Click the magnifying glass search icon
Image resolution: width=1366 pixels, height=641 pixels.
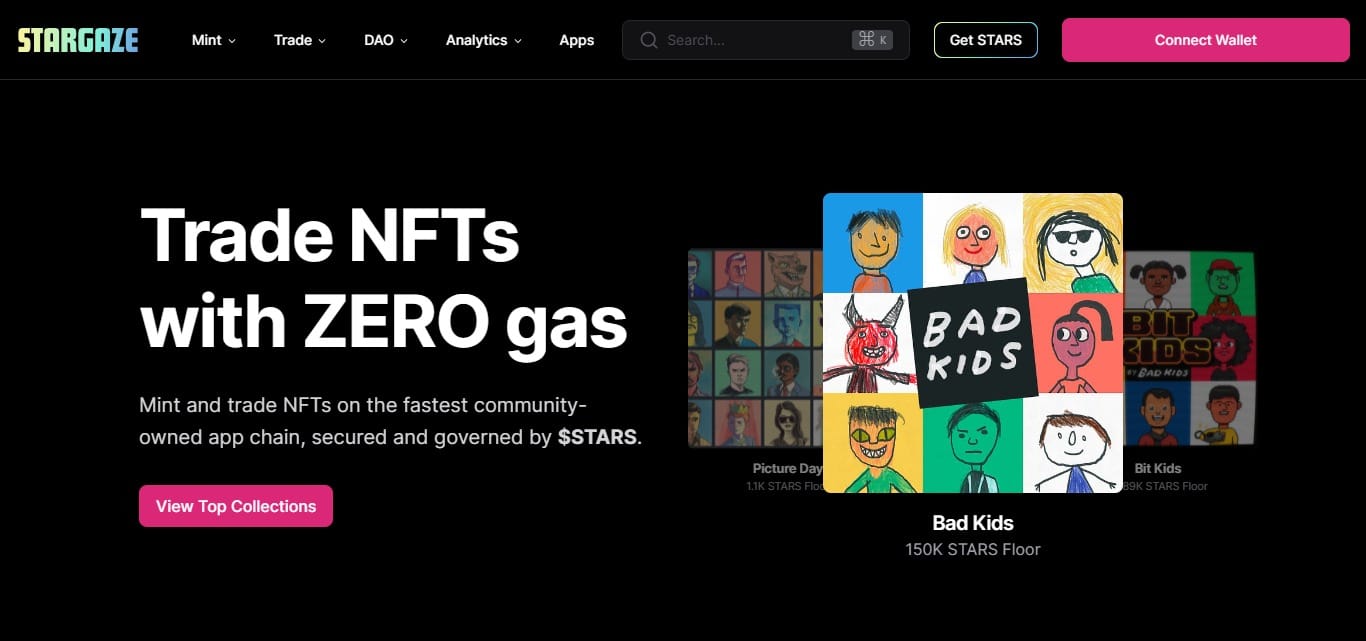pos(648,40)
